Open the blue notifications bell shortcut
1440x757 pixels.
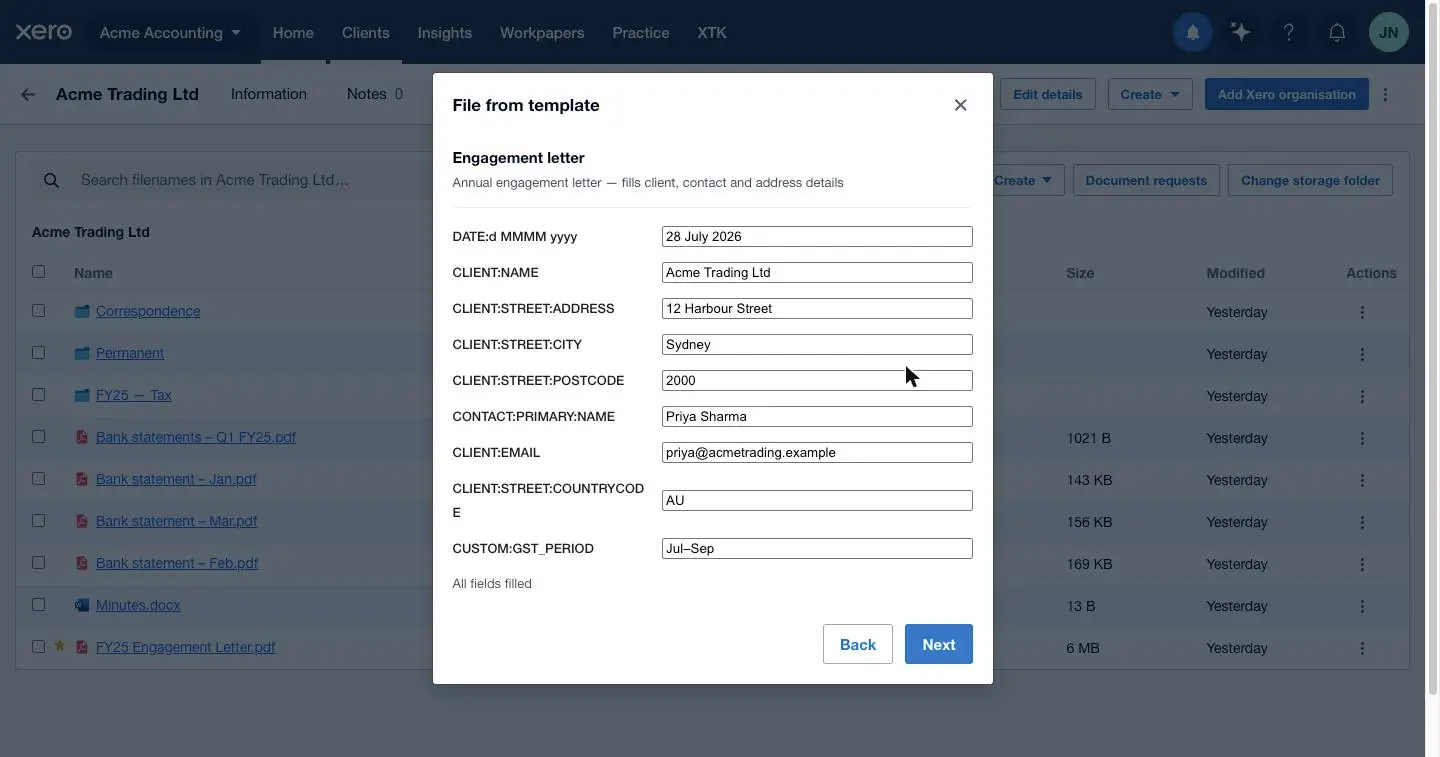click(1192, 33)
